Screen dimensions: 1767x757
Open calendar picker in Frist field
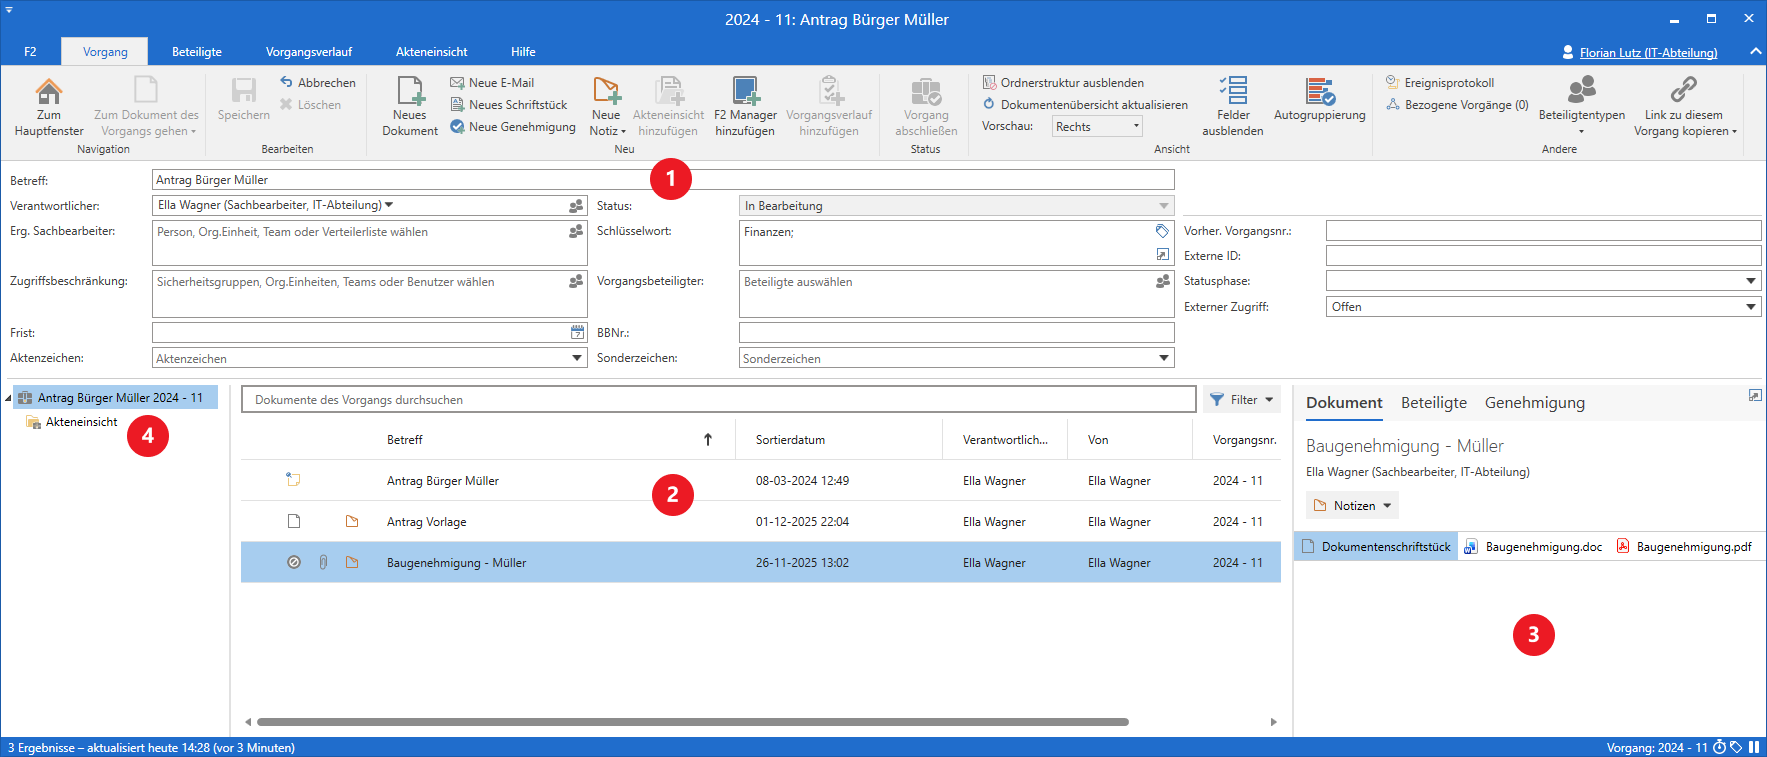577,332
